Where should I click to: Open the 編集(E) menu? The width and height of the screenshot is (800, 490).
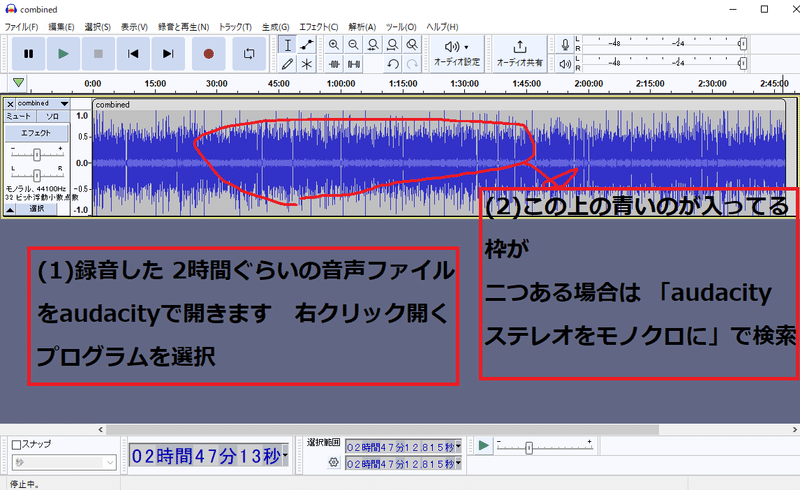(x=61, y=27)
